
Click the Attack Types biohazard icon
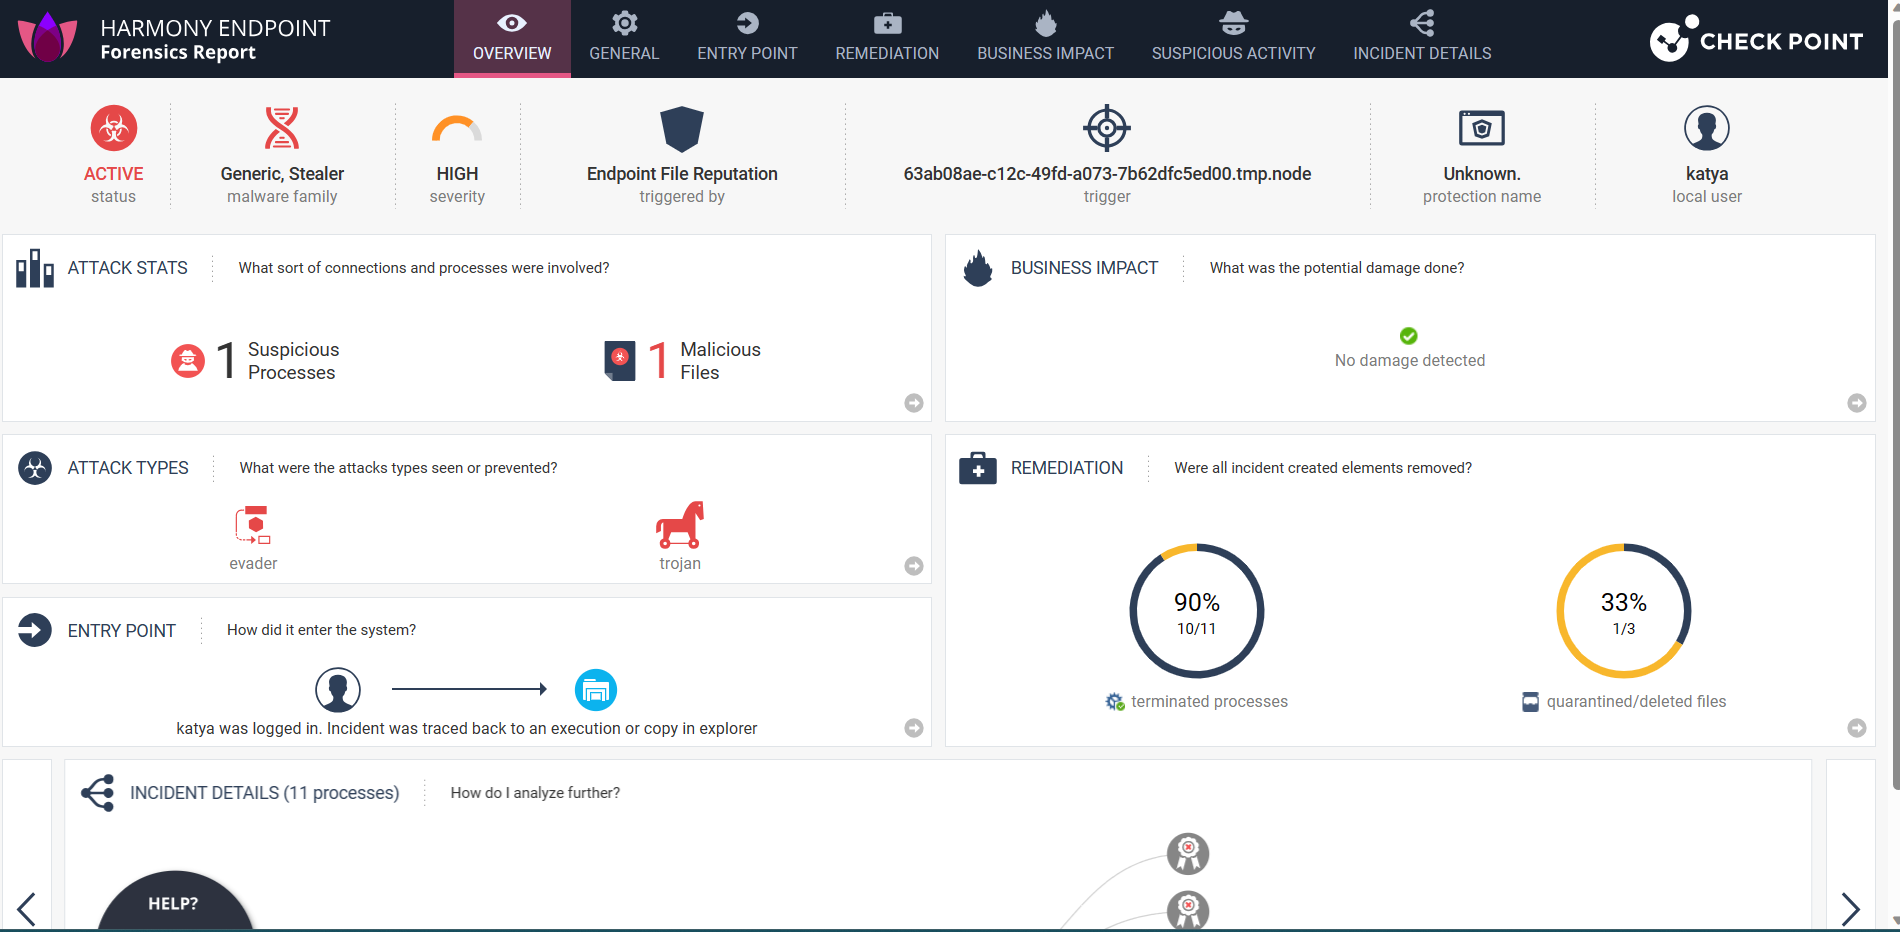pos(35,468)
